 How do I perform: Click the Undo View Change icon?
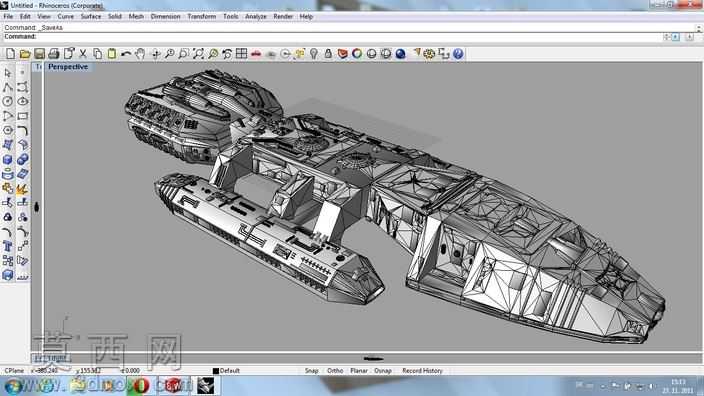coord(227,54)
